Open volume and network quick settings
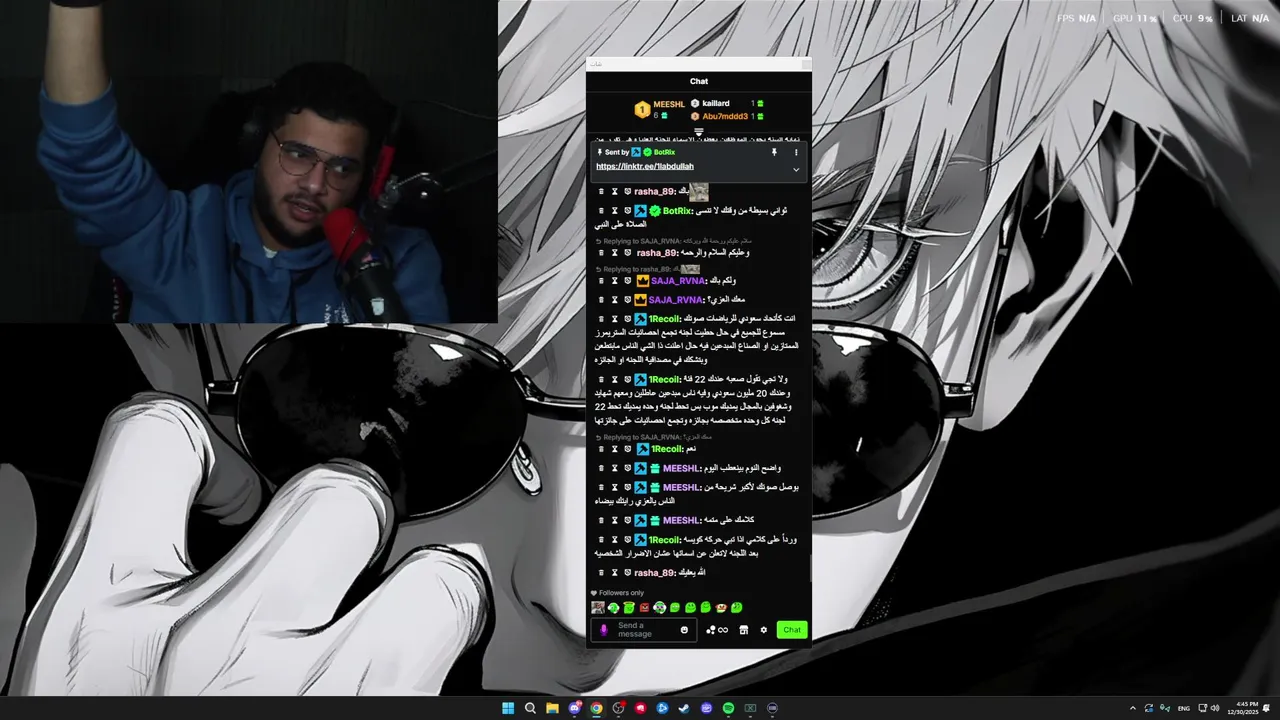 point(1208,708)
